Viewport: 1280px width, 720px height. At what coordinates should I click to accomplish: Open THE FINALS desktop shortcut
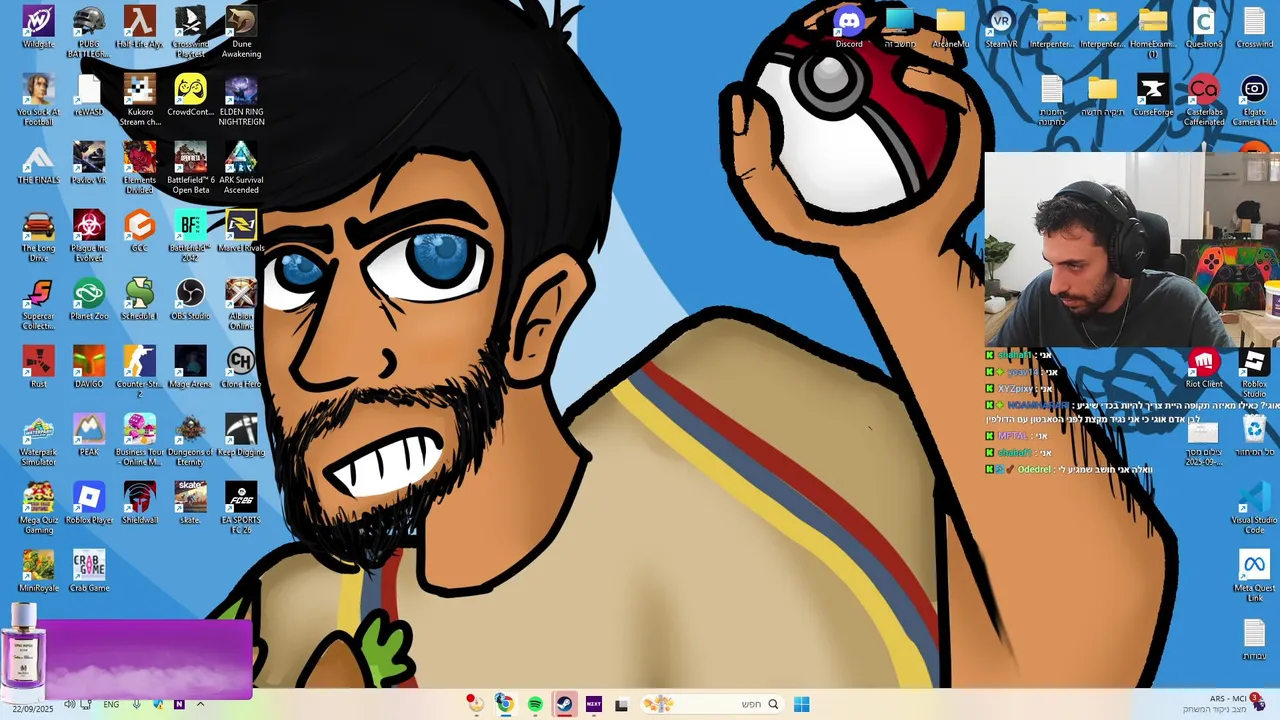pyautogui.click(x=38, y=163)
